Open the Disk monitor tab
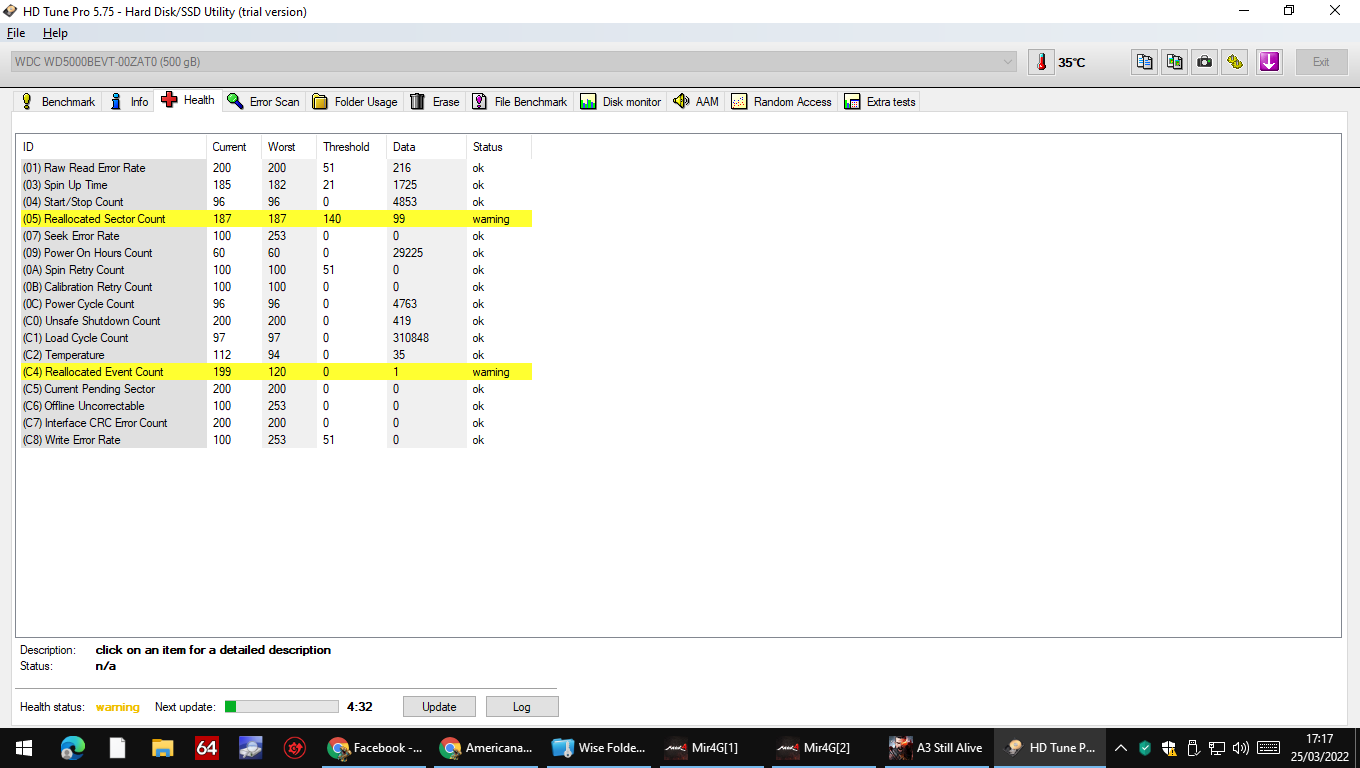Viewport: 1360px width, 768px height. 620,102
